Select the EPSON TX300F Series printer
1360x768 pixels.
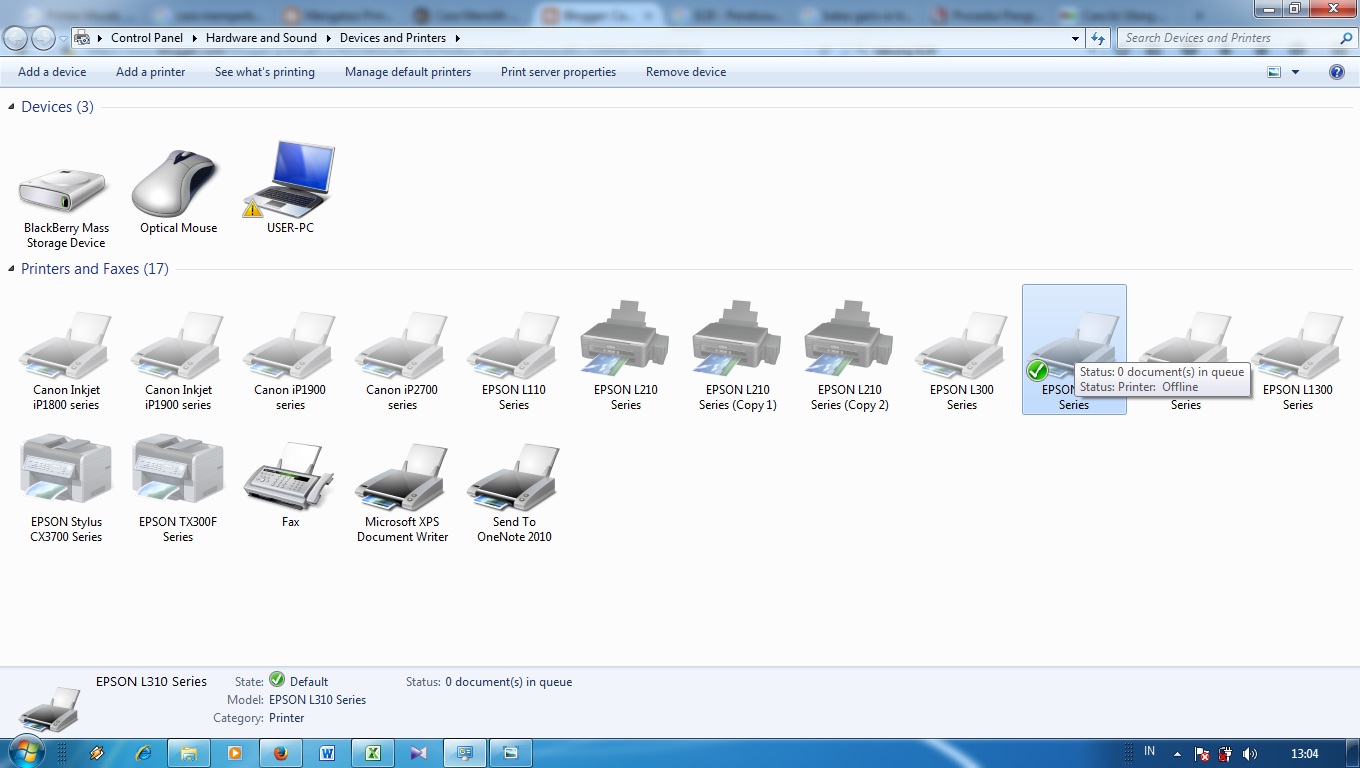178,490
